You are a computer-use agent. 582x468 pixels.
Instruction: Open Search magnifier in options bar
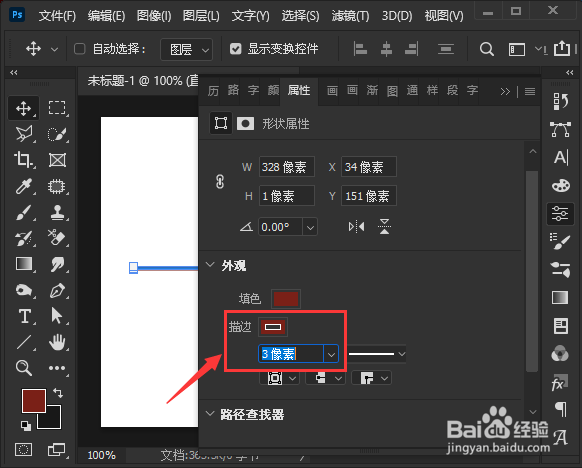tap(486, 49)
